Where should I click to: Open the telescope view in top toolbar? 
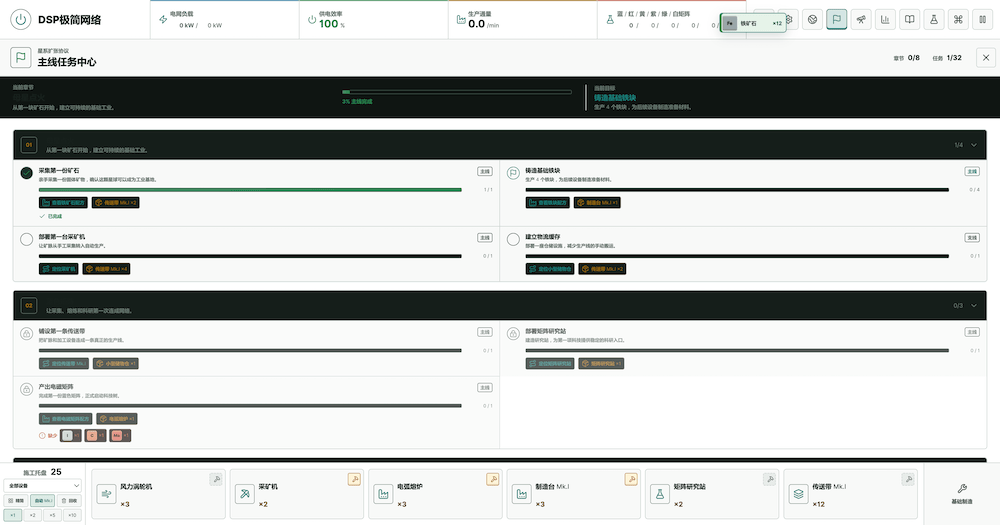(860, 19)
